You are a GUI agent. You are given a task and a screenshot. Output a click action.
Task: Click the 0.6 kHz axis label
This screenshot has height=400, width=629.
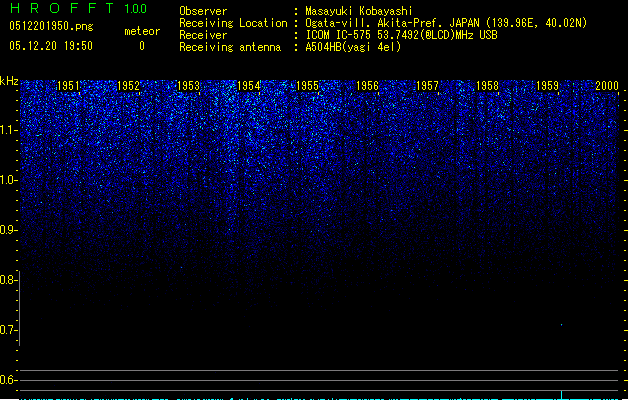click(x=8, y=380)
